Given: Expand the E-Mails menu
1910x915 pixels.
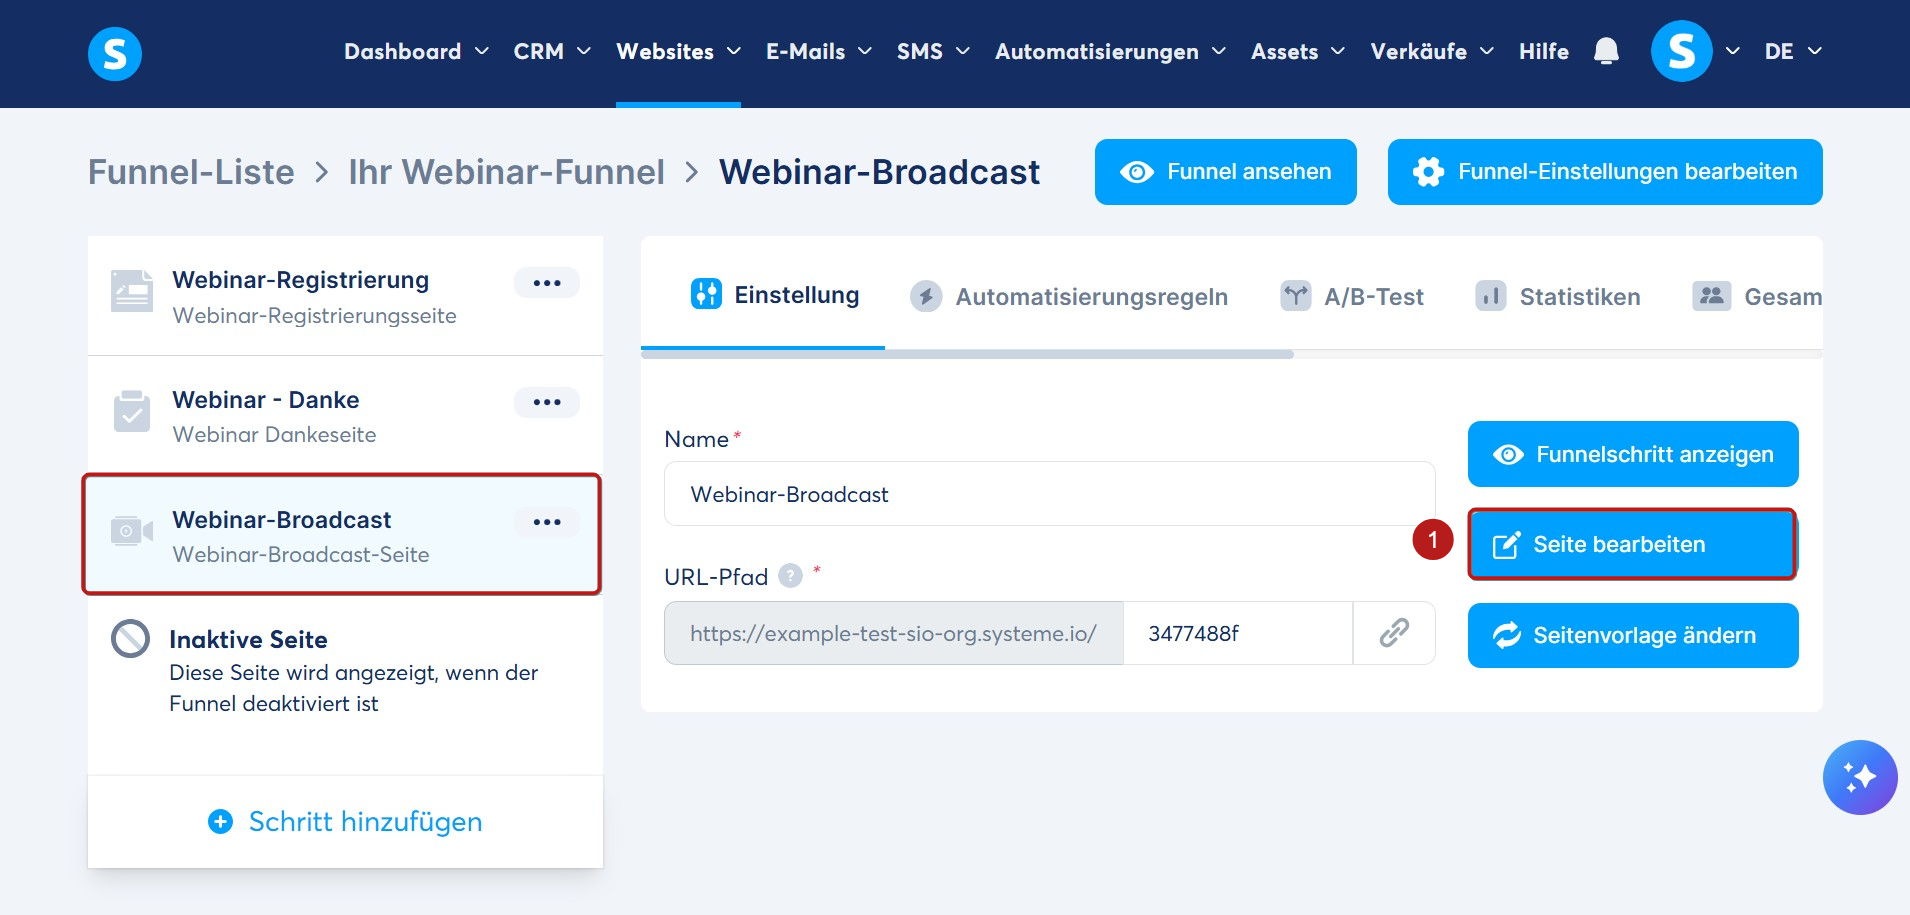Looking at the screenshot, I should click(819, 51).
